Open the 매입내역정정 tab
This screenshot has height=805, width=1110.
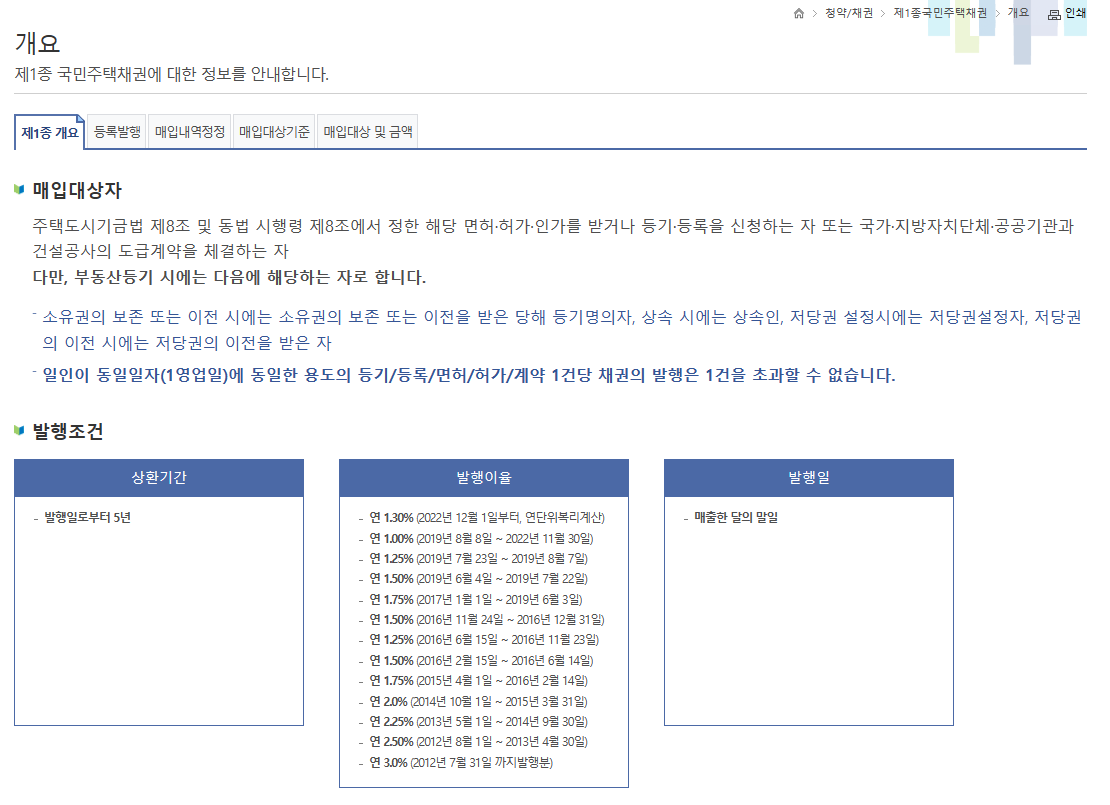pyautogui.click(x=192, y=130)
